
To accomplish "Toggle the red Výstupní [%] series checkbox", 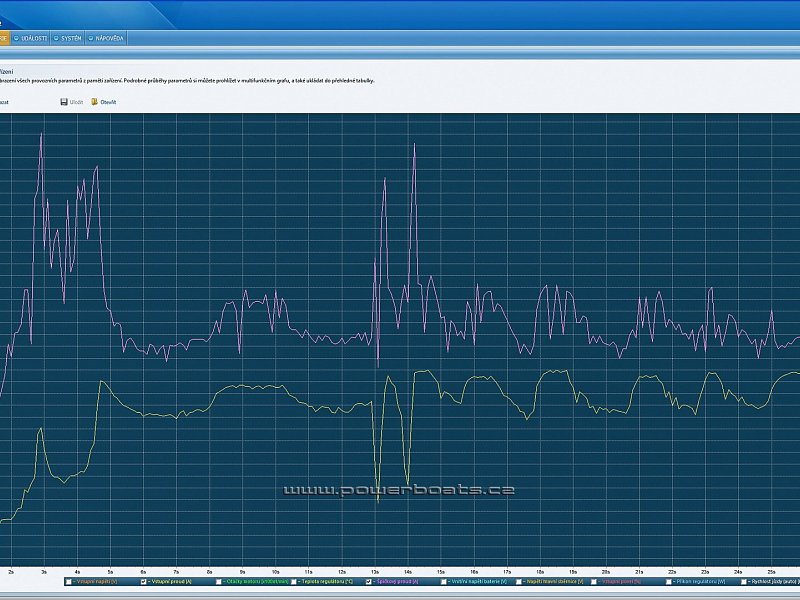I will coord(594,582).
